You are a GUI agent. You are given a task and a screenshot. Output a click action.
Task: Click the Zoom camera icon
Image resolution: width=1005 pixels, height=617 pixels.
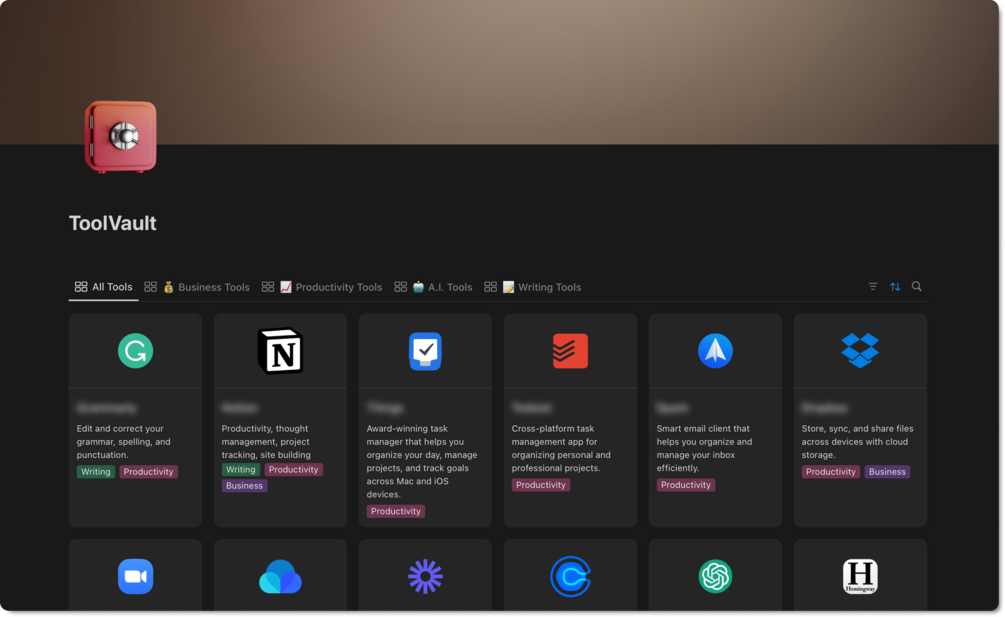135,576
